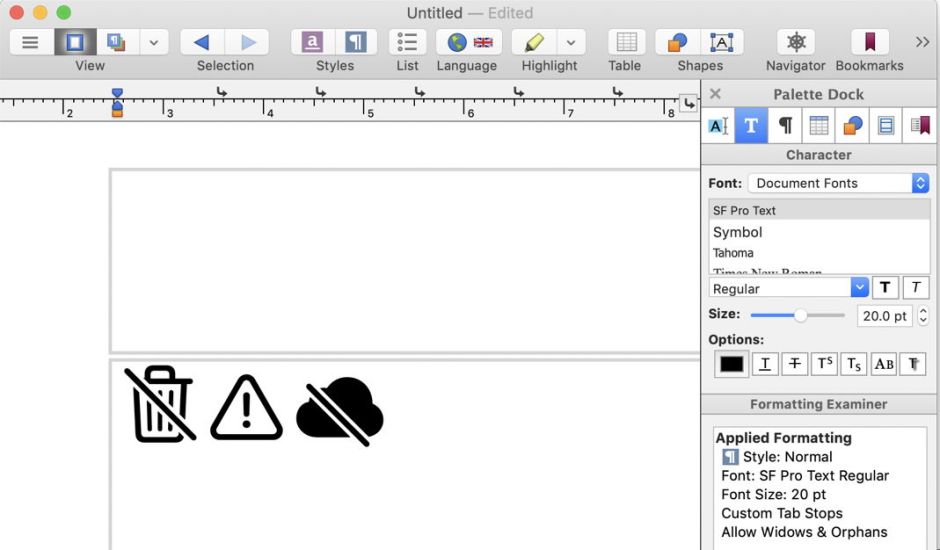Select the text box Shapes tool
The height and width of the screenshot is (550, 940).
click(x=720, y=42)
